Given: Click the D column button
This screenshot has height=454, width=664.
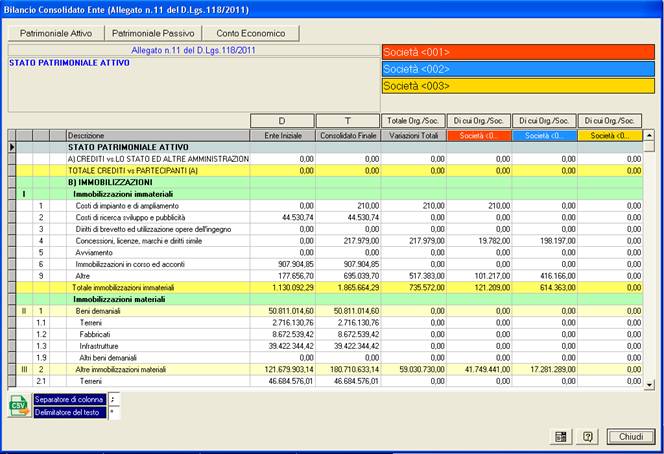Looking at the screenshot, I should [x=282, y=121].
